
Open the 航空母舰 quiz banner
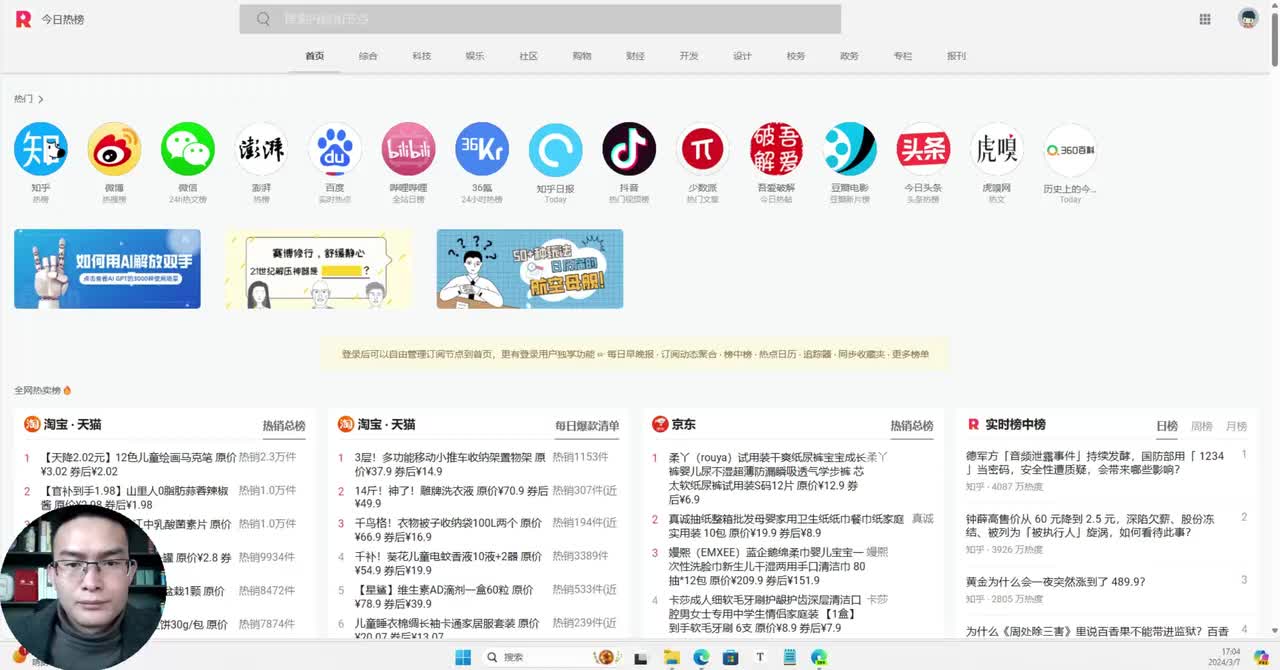[530, 269]
